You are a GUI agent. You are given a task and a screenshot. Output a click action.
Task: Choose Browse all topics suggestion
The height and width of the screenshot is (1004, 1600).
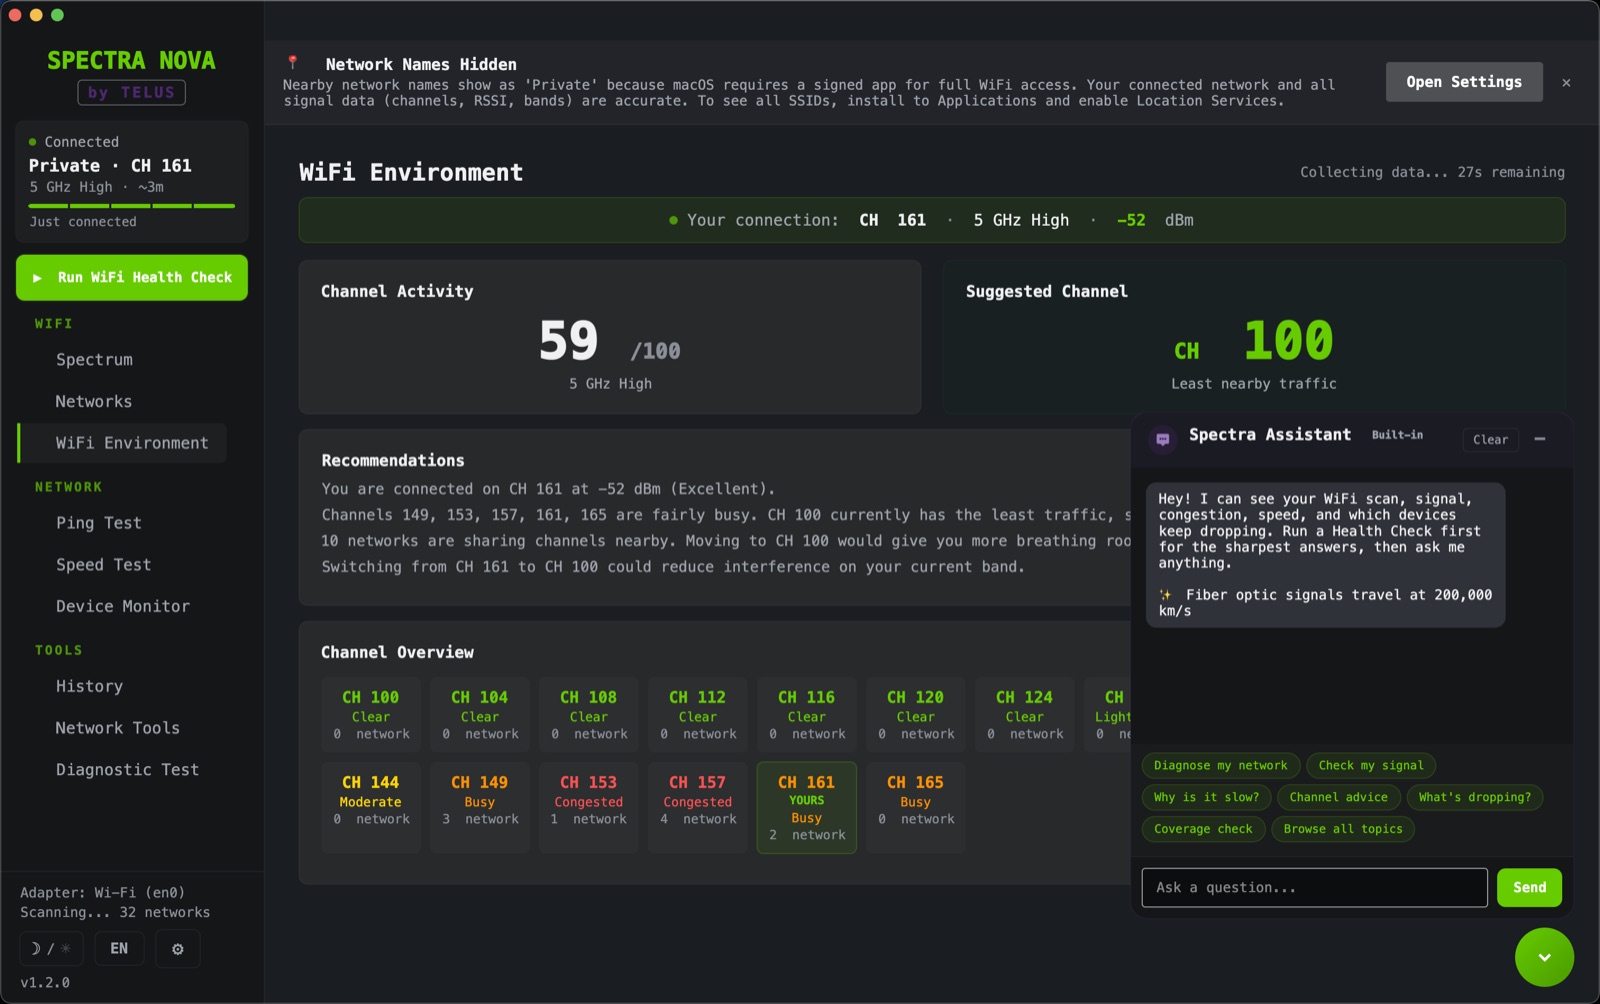1343,829
